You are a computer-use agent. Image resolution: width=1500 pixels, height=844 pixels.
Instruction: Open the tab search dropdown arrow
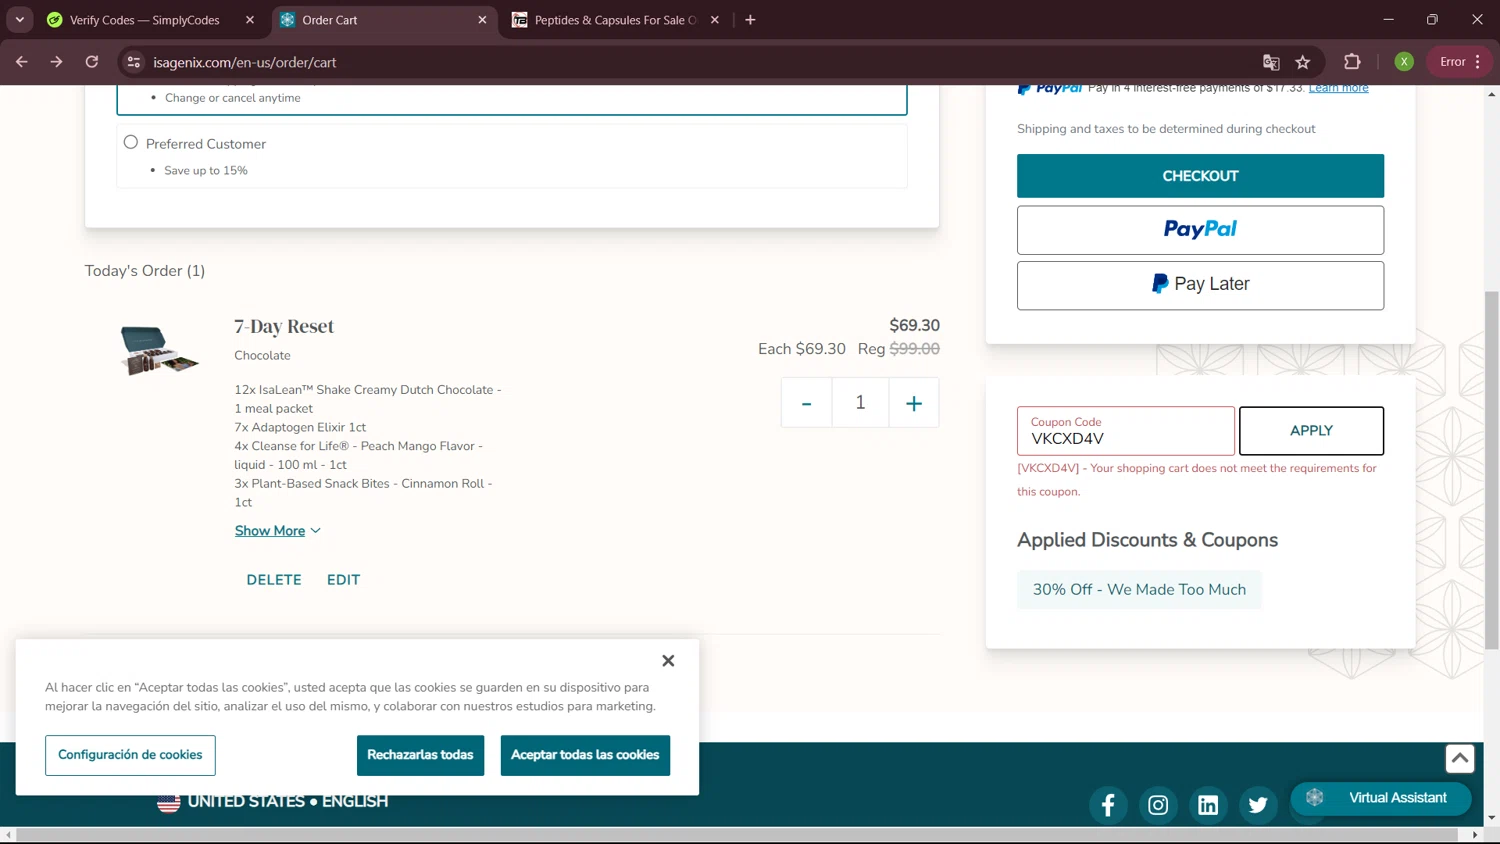20,20
